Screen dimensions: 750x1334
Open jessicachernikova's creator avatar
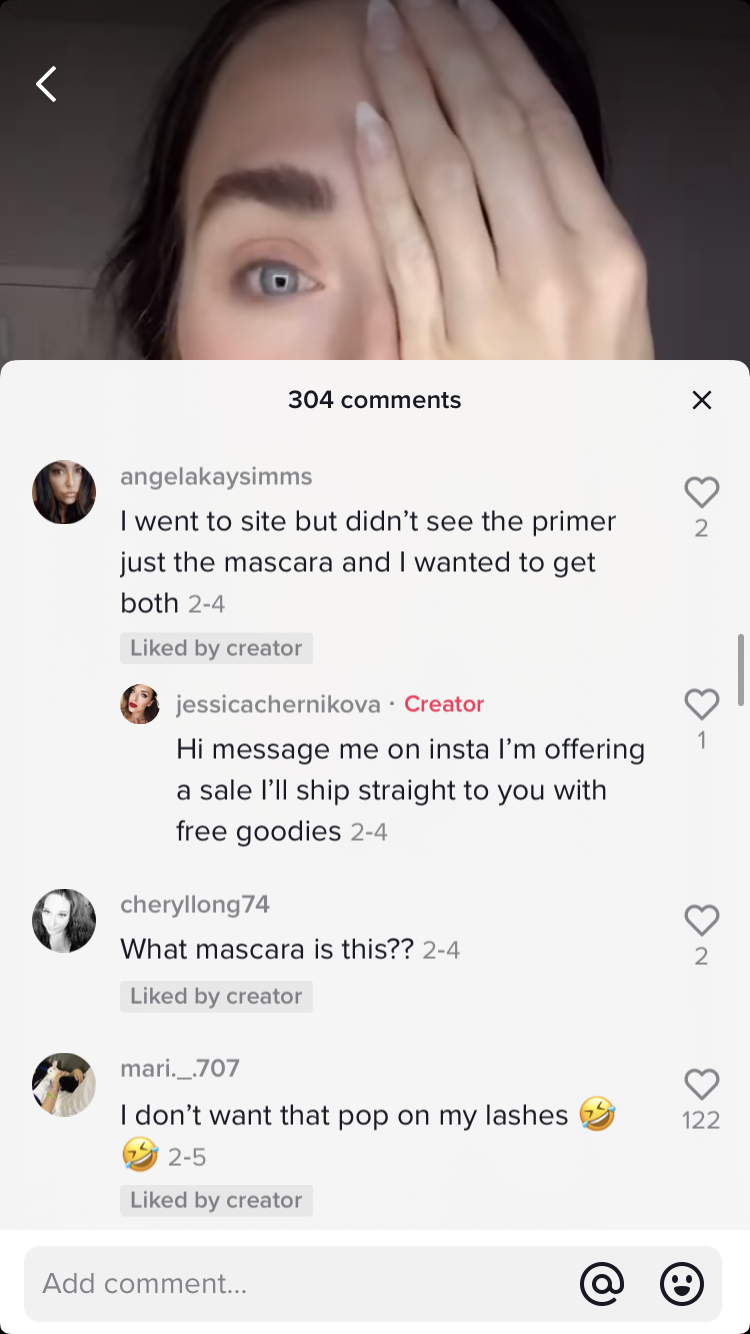click(140, 704)
